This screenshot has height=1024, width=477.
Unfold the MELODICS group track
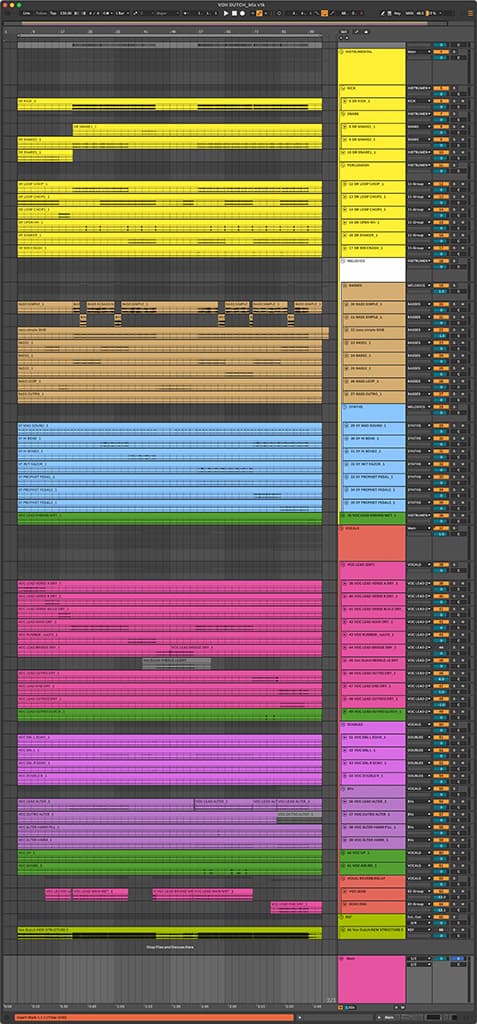click(342, 260)
